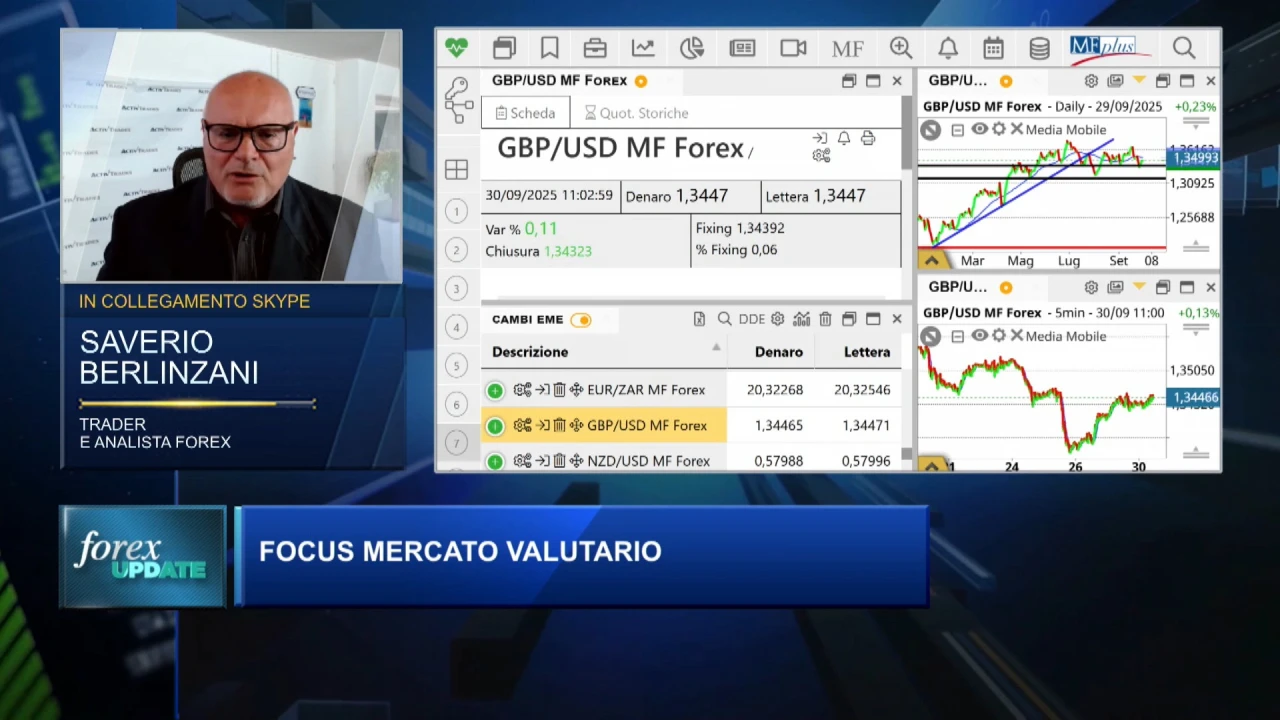Click green plus button on NZD/USD row
The height and width of the screenshot is (720, 1280).
[x=495, y=462]
